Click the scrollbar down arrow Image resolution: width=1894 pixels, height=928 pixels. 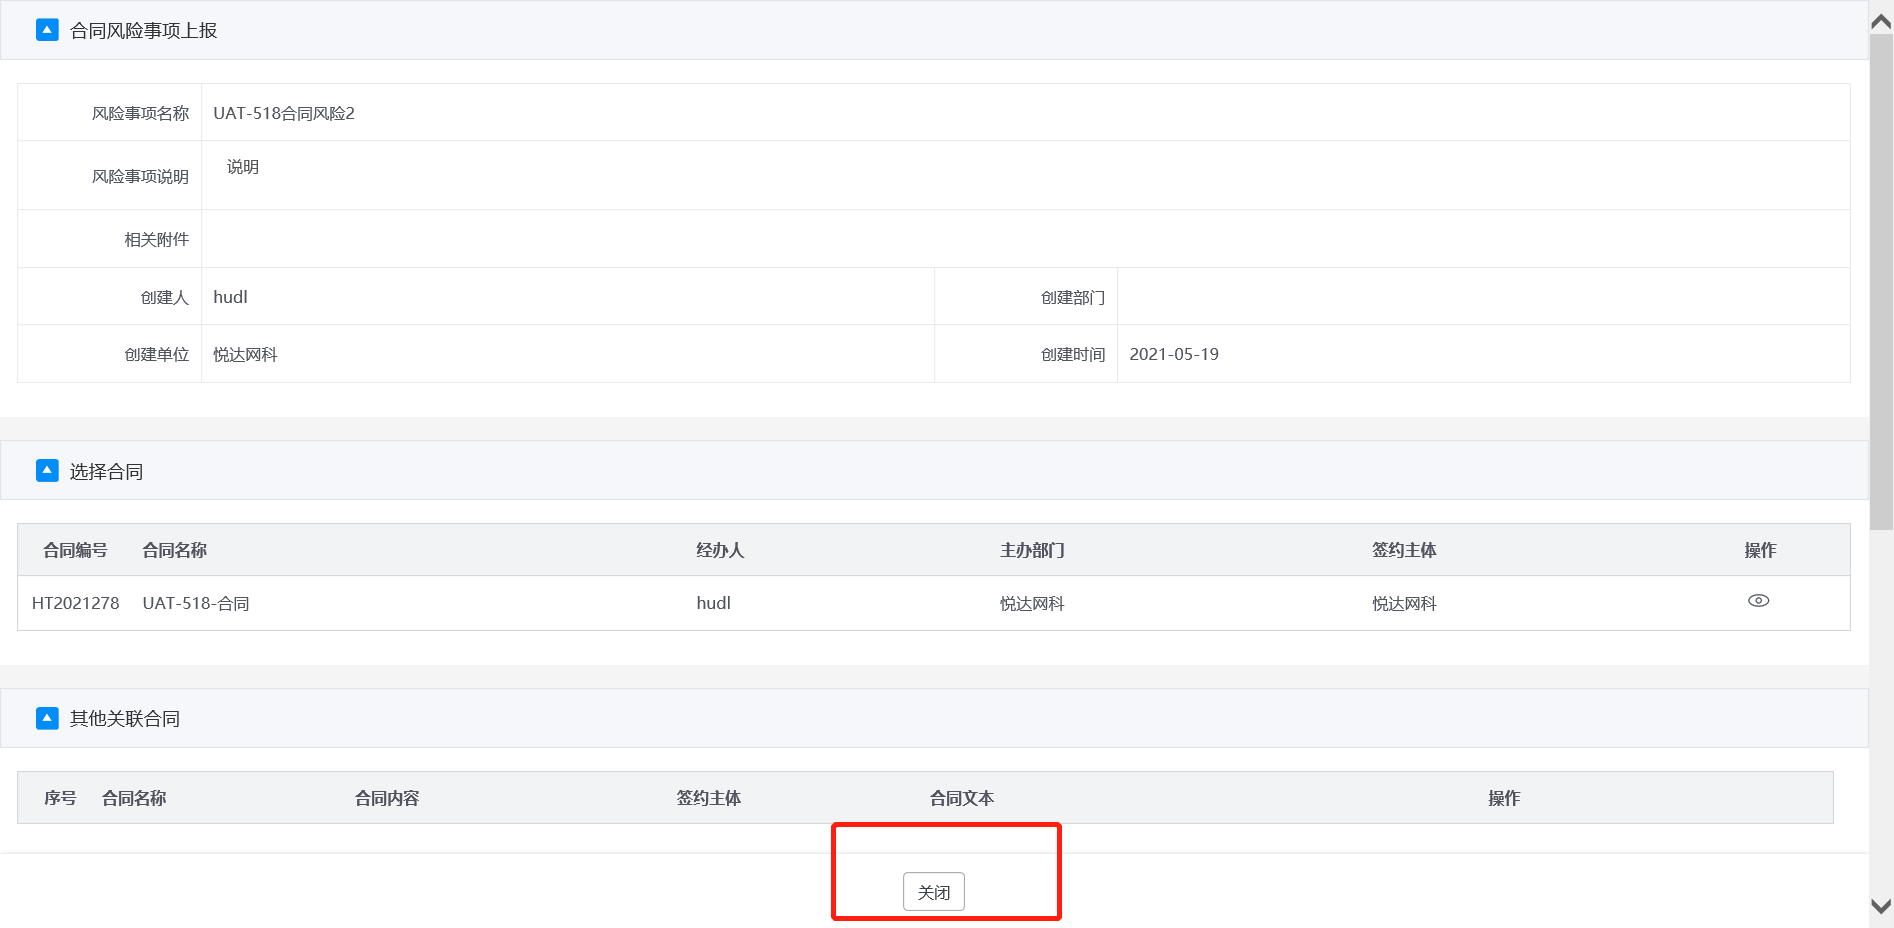coord(1880,906)
